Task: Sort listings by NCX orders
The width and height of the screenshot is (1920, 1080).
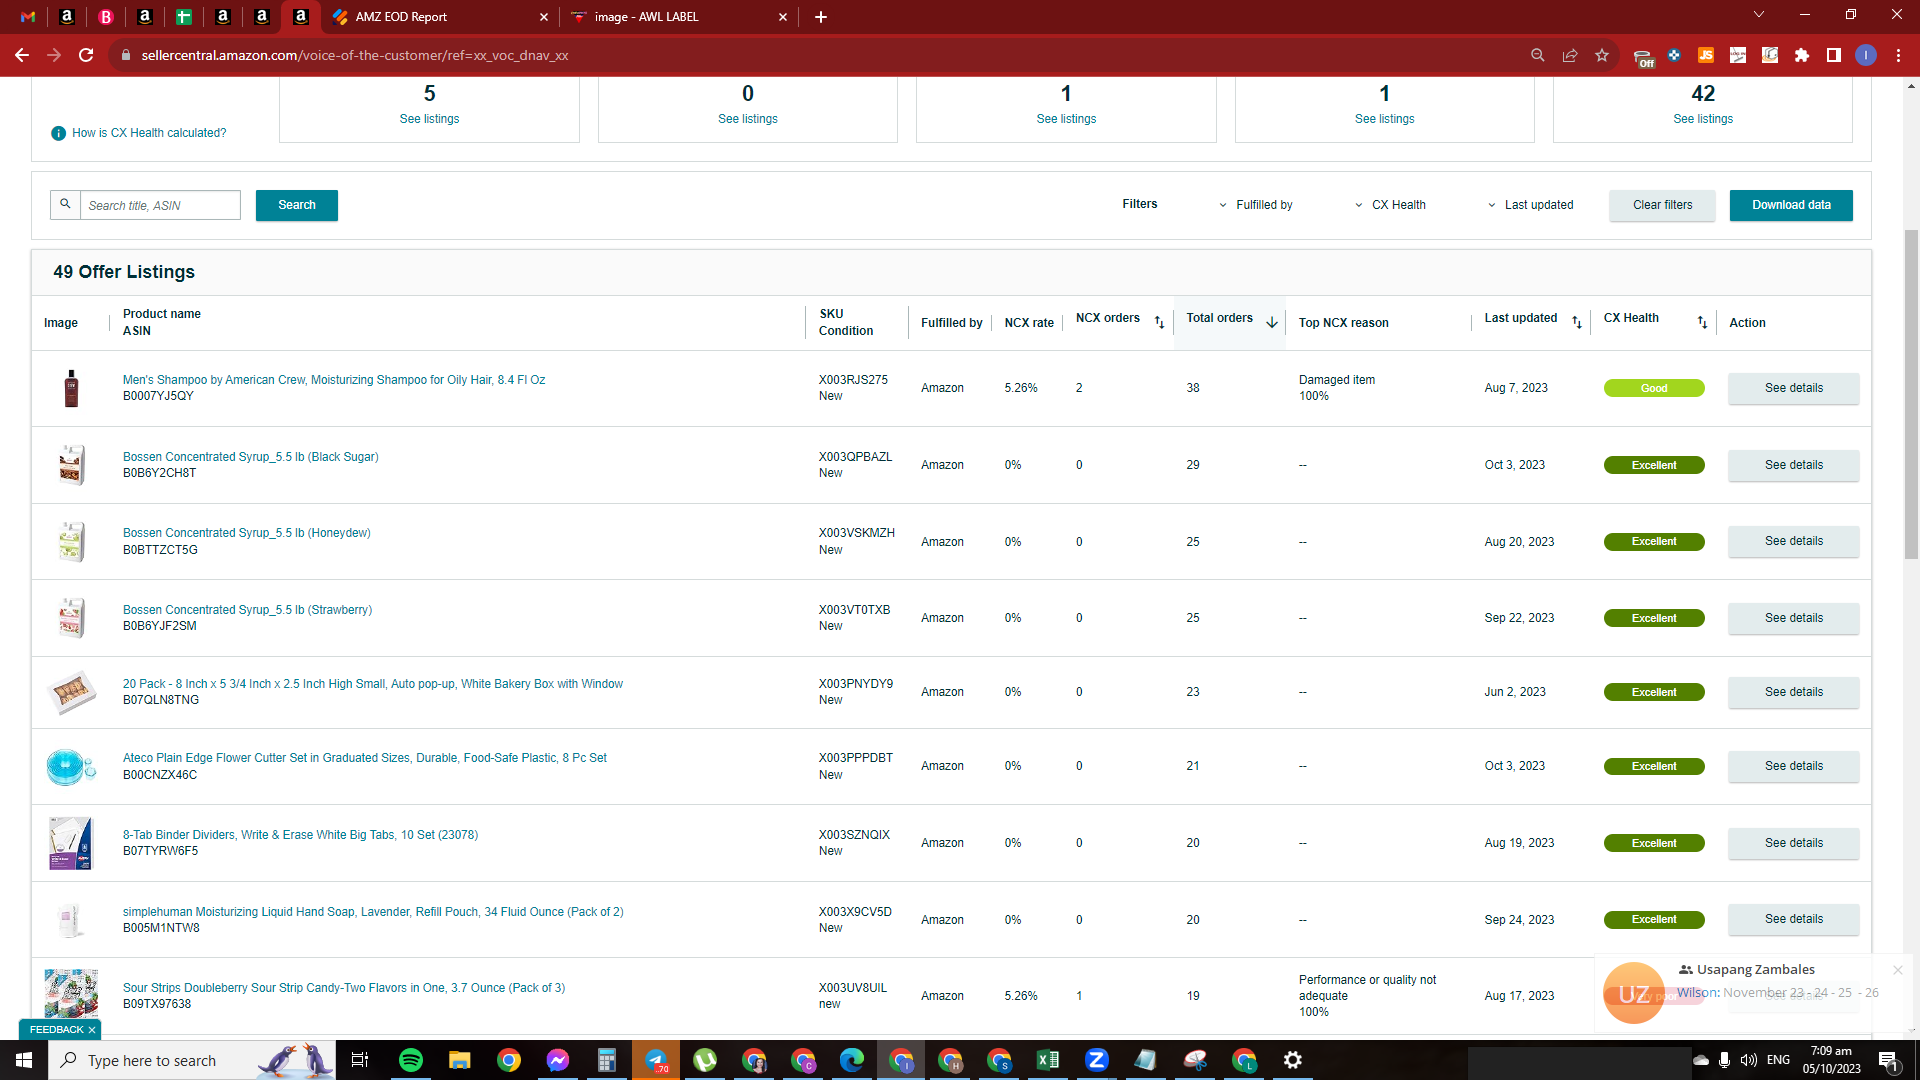Action: [x=1159, y=322]
